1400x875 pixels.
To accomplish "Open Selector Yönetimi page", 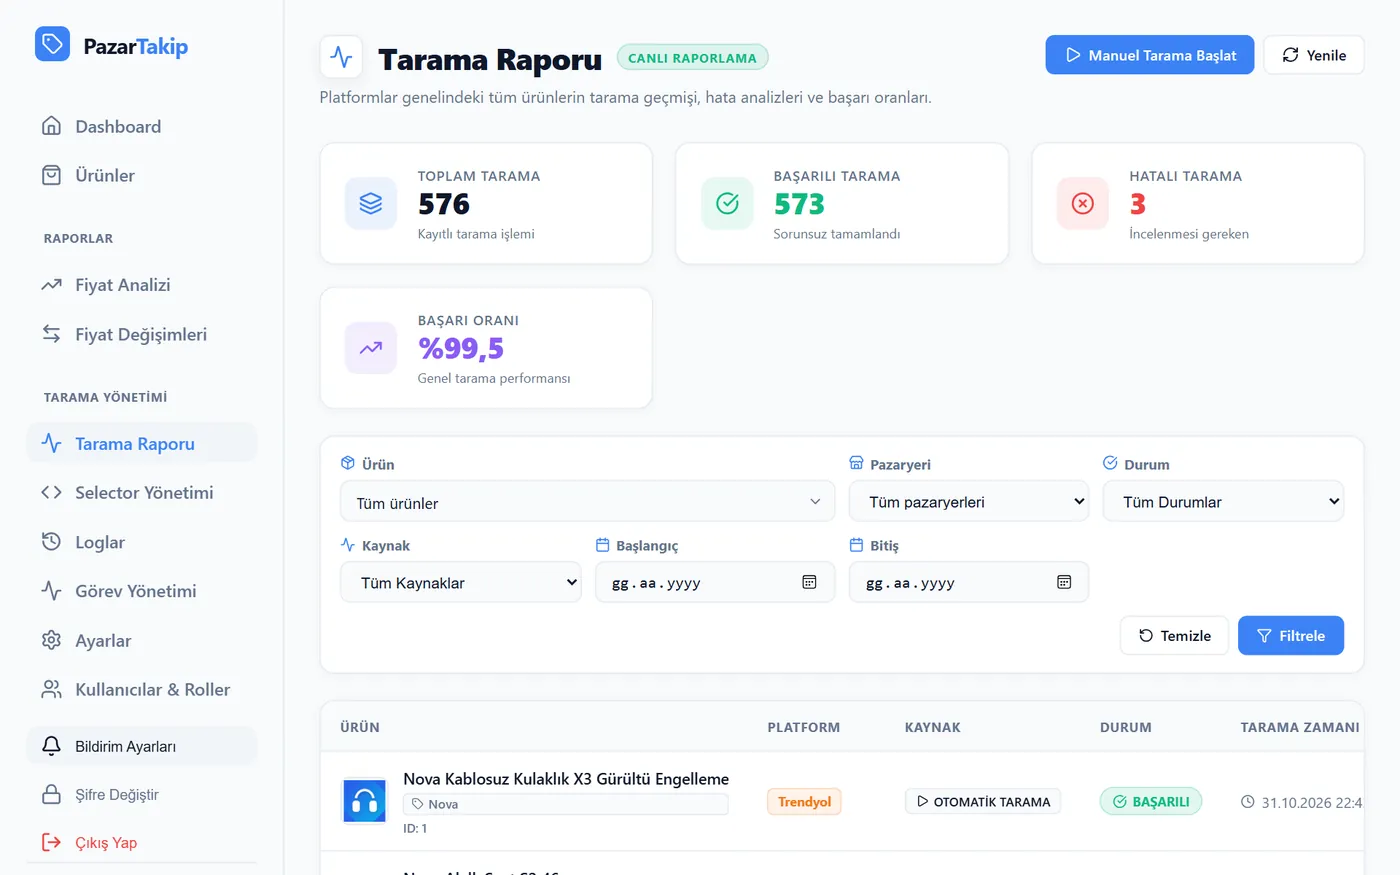I will coord(141,492).
